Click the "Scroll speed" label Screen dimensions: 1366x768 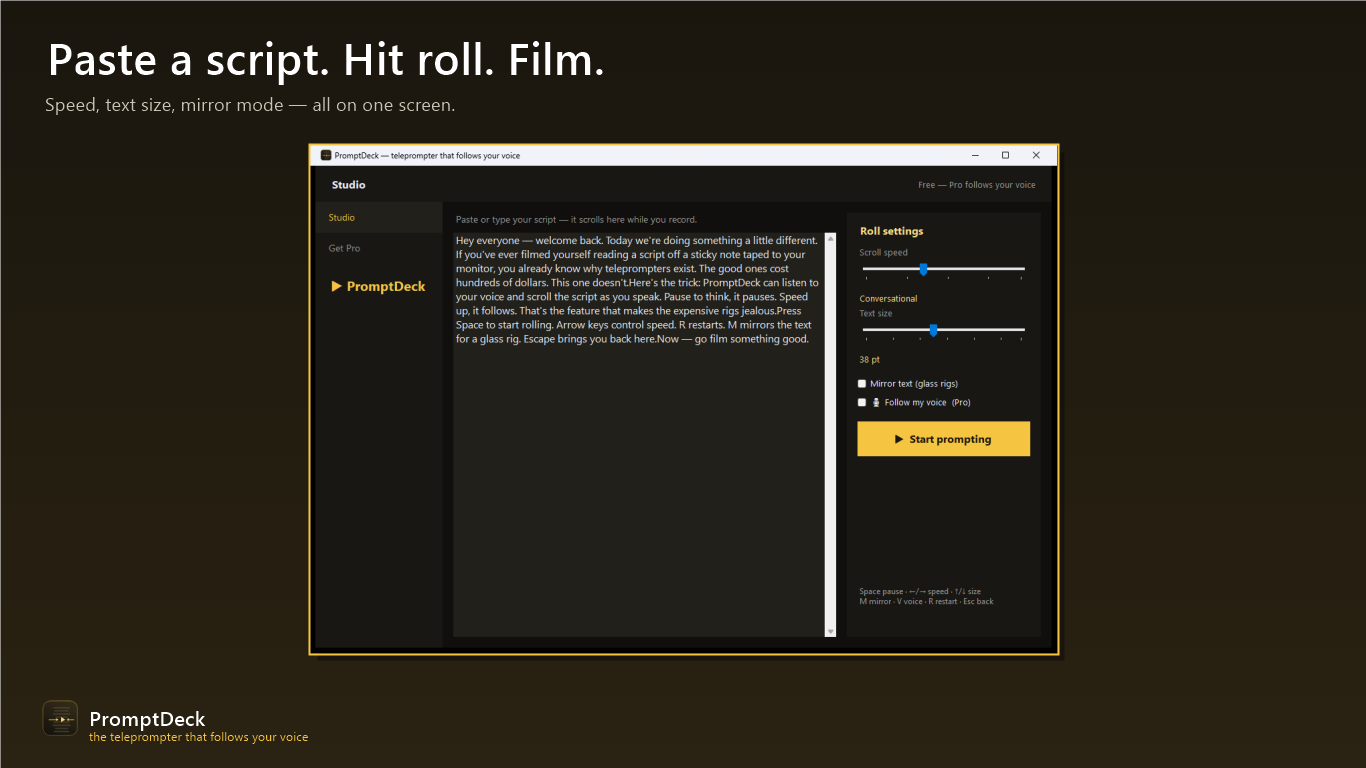tap(884, 253)
